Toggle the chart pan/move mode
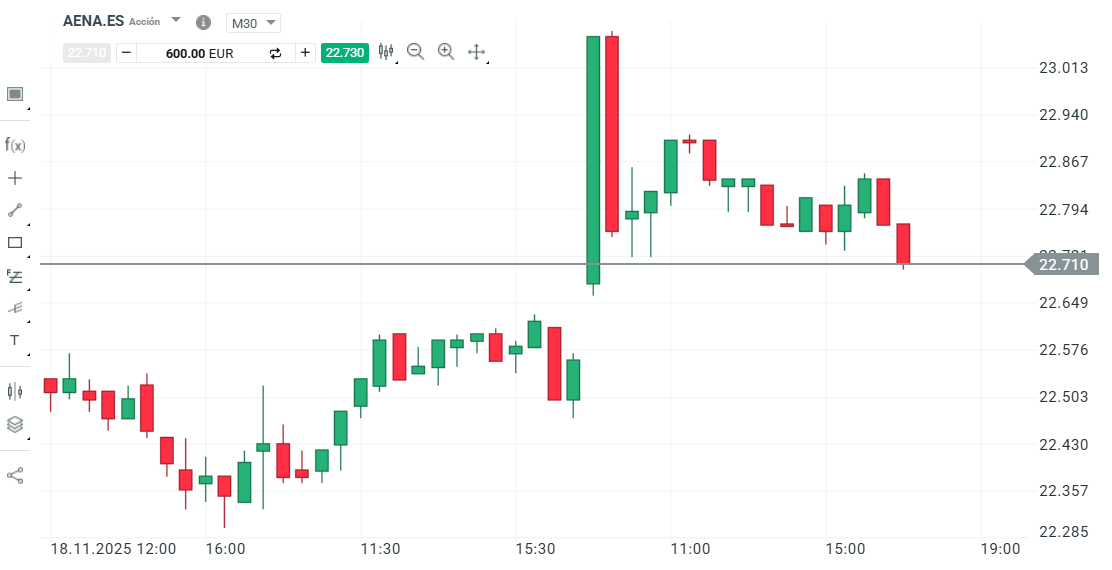This screenshot has height=570, width=1112. (477, 52)
